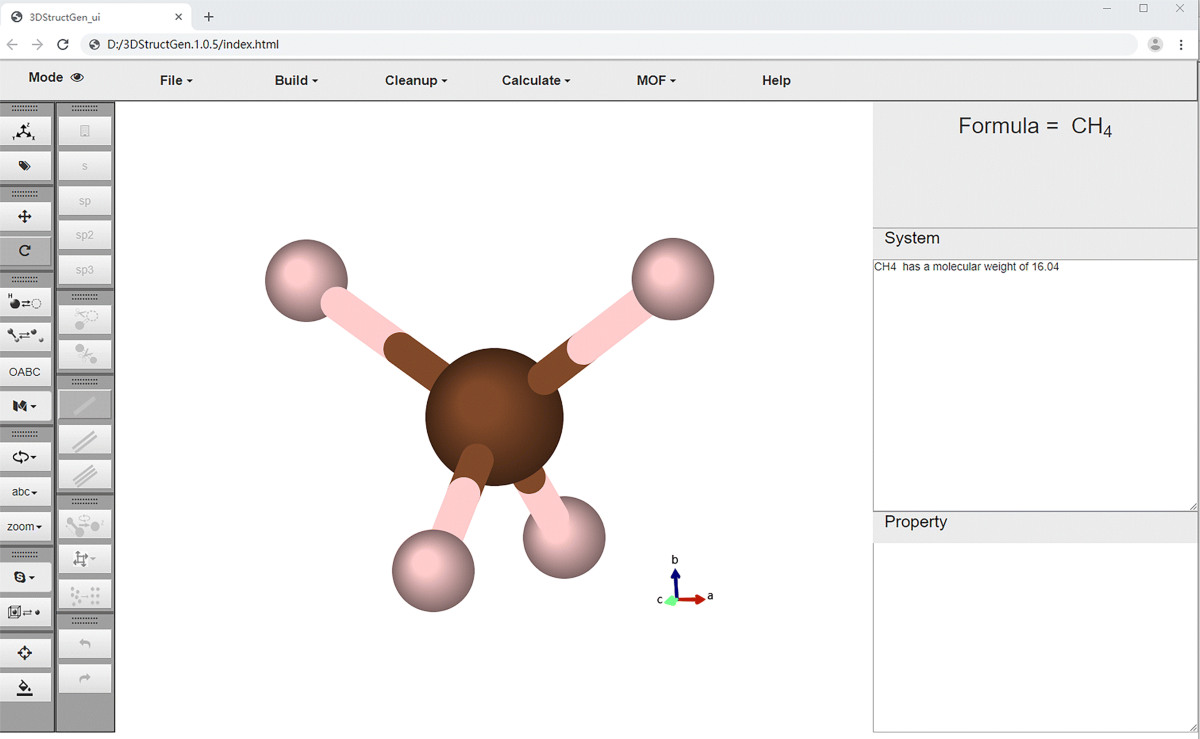
Task: Click the XYZ axes icon button
Action: 25,131
